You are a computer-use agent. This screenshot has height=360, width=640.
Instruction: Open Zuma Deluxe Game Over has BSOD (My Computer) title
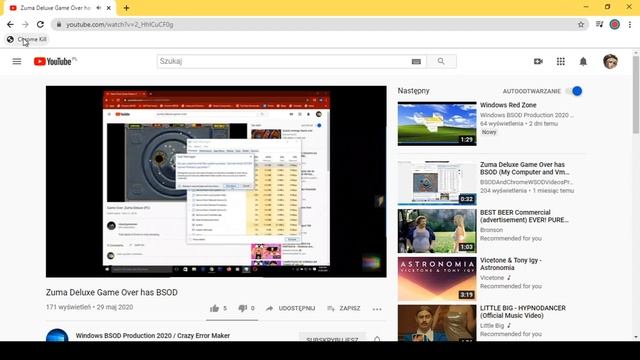point(524,168)
